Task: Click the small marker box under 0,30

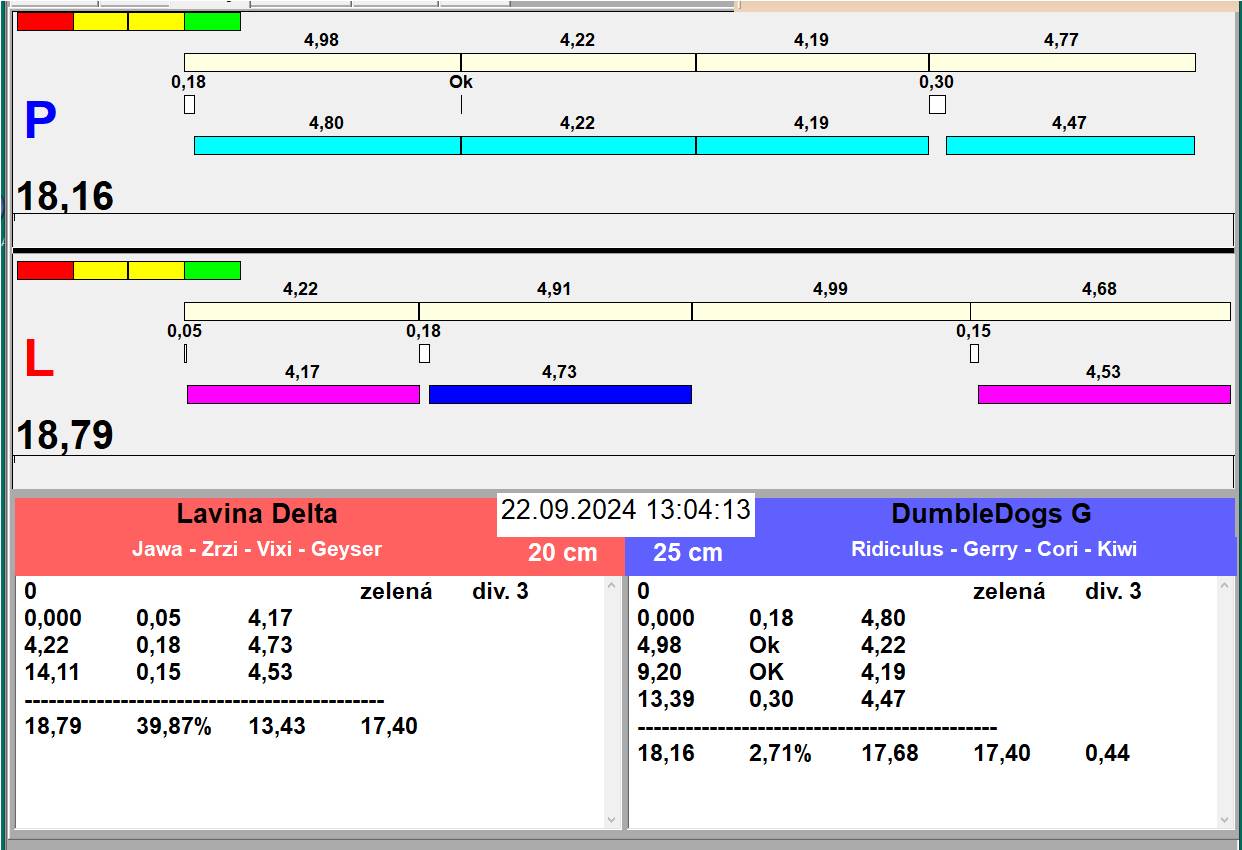Action: 937,104
